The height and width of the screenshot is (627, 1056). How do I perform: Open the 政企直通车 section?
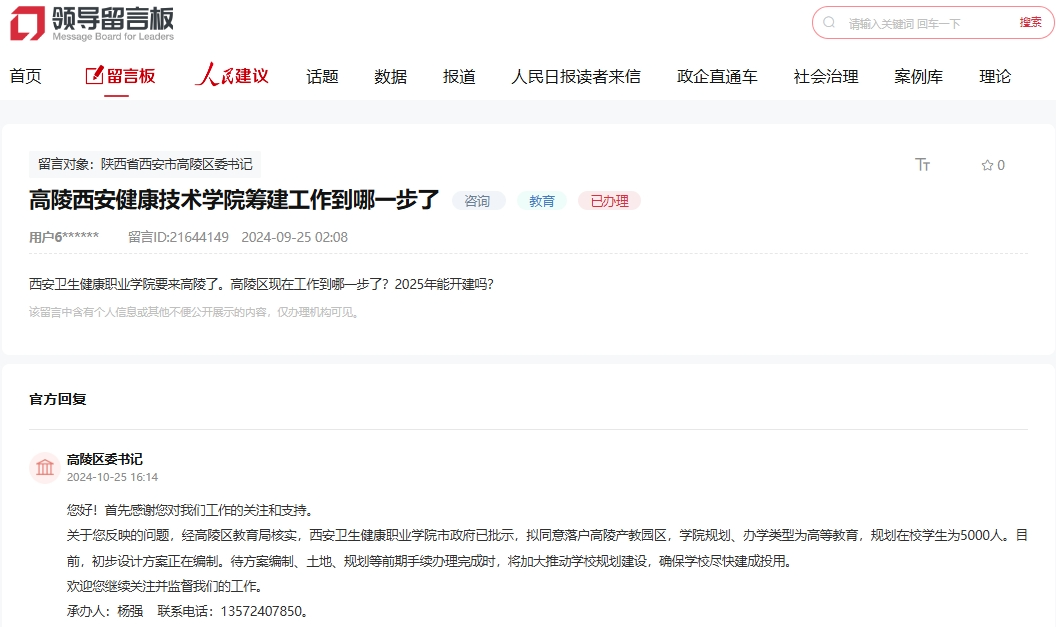[716, 75]
